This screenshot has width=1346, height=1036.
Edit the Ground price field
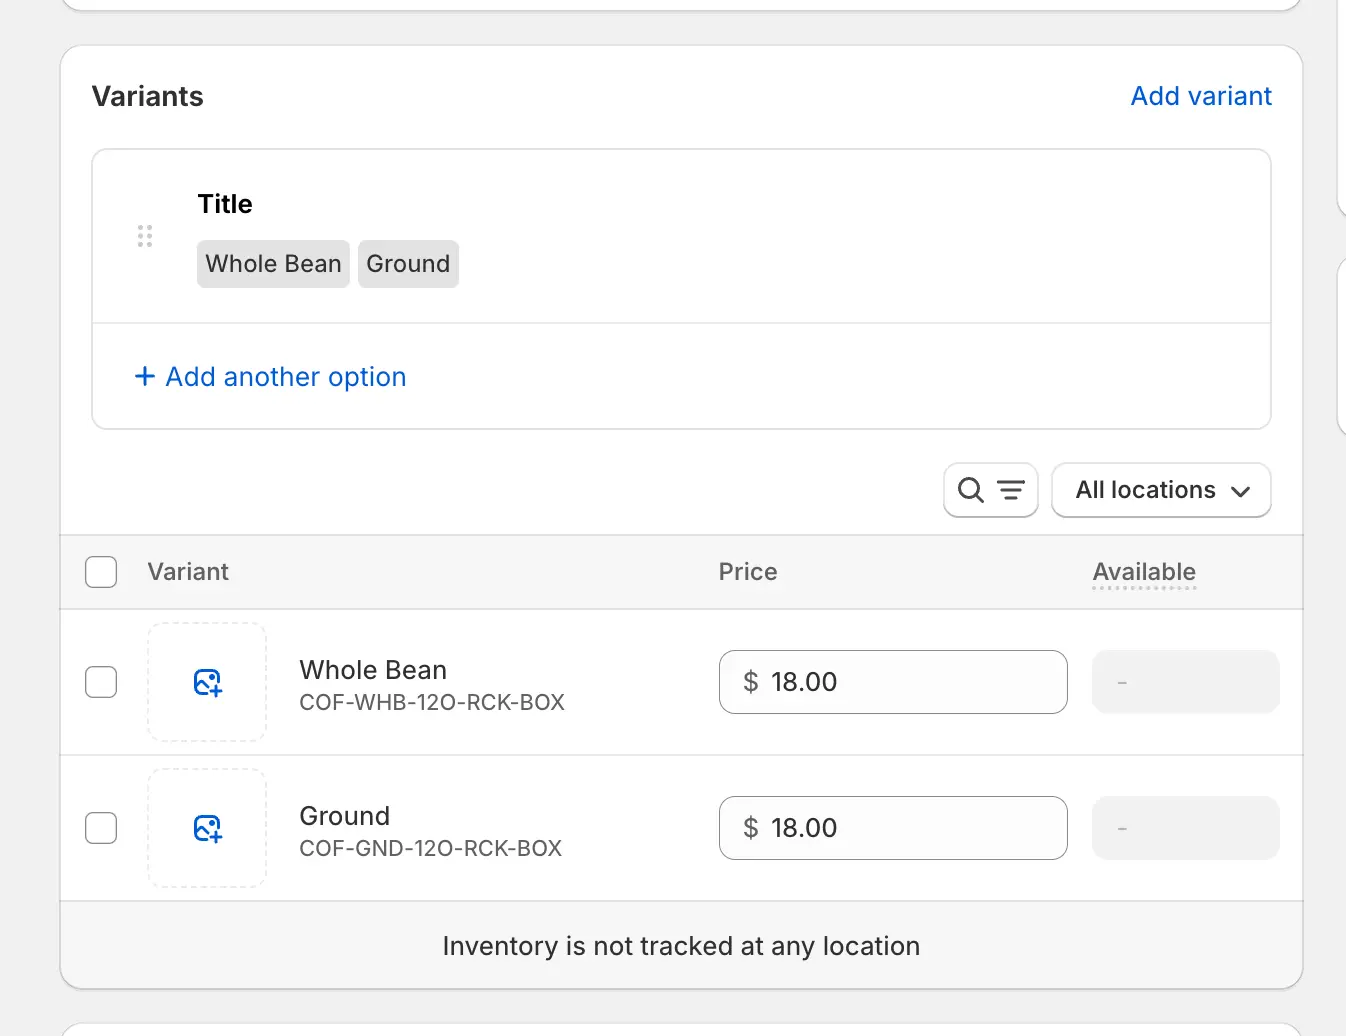pyautogui.click(x=892, y=828)
